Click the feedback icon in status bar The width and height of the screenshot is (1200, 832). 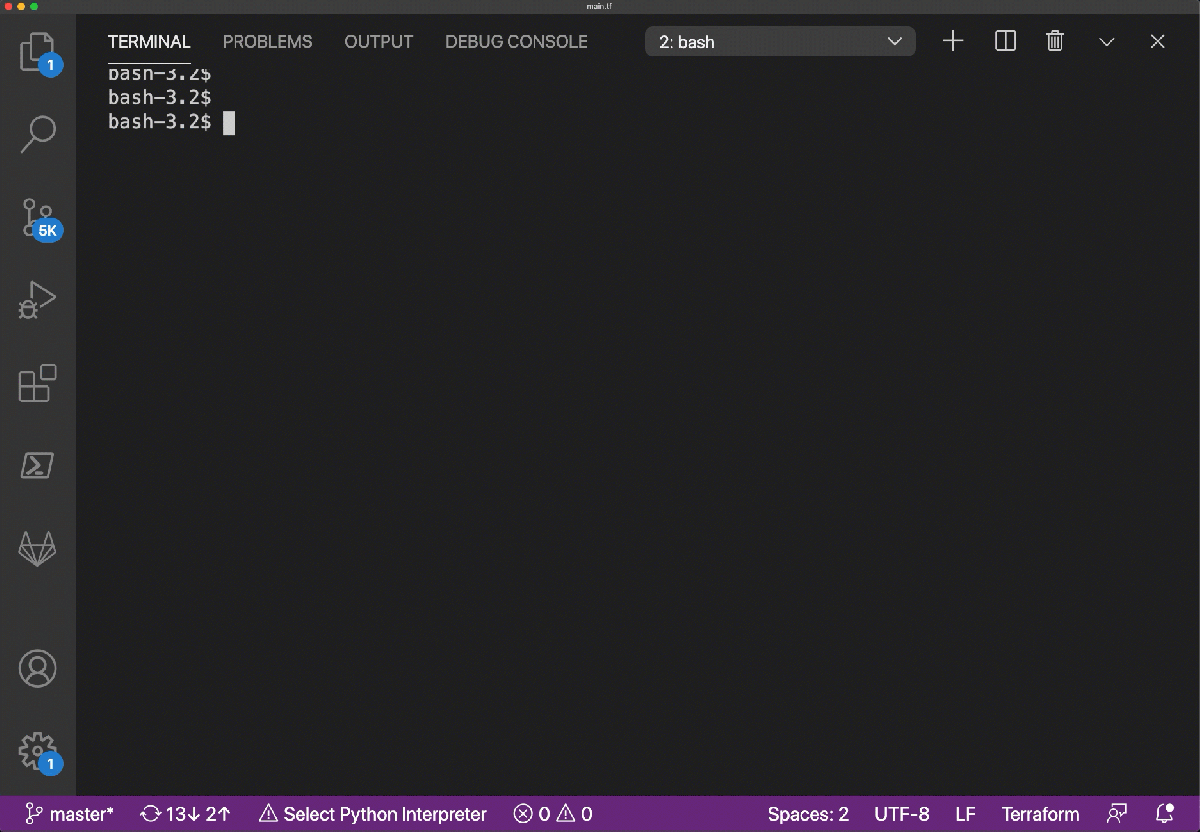coord(1117,814)
